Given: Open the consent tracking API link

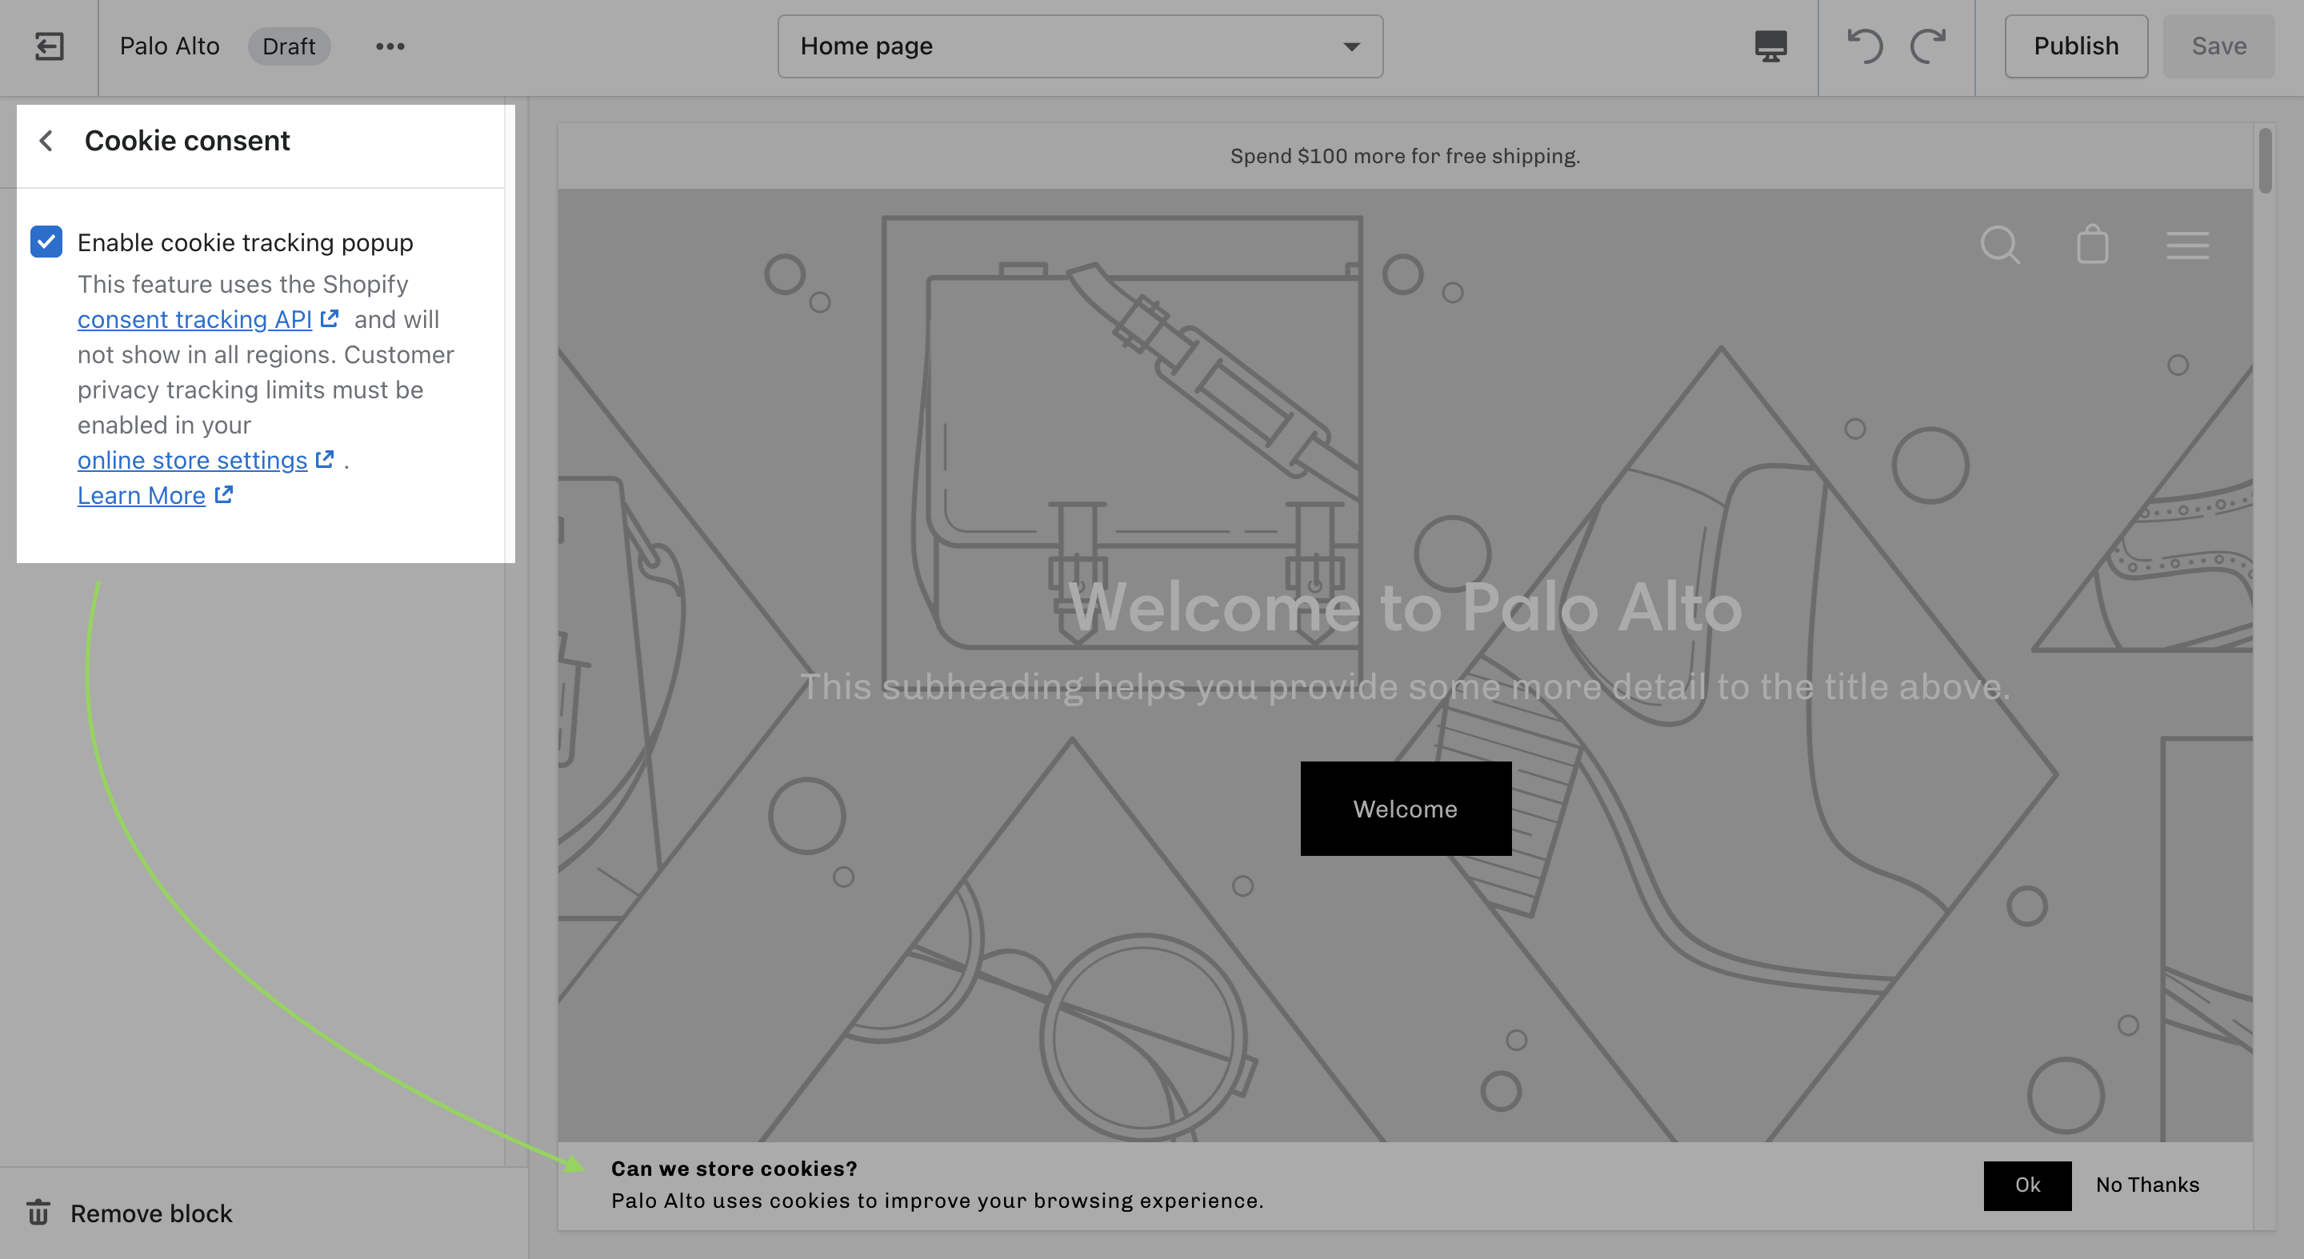Looking at the screenshot, I should point(195,319).
